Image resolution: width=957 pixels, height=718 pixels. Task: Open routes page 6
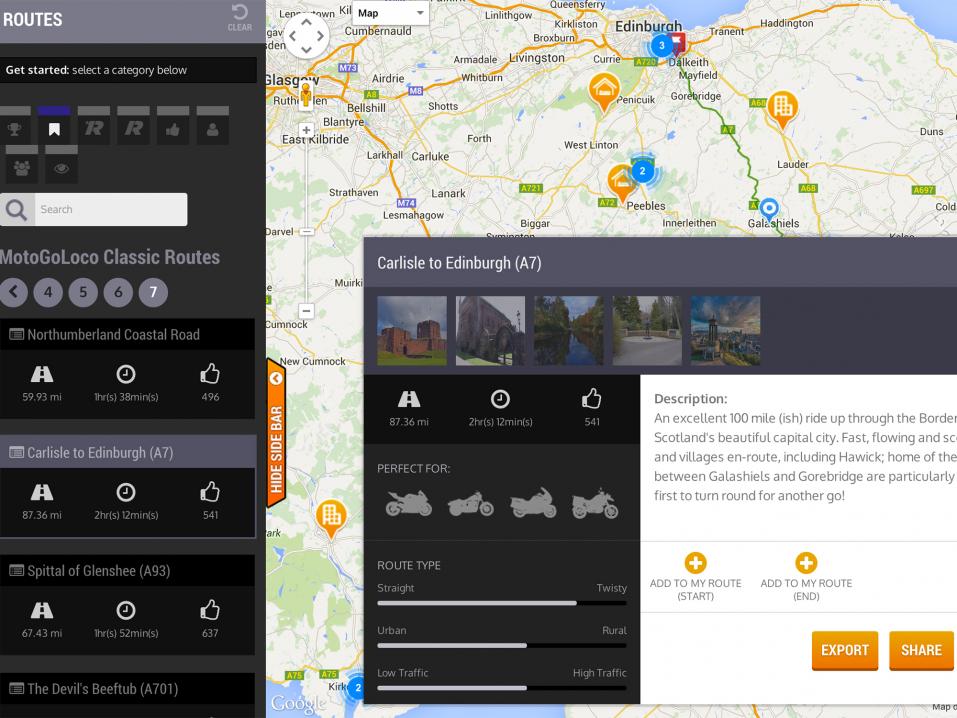(118, 292)
